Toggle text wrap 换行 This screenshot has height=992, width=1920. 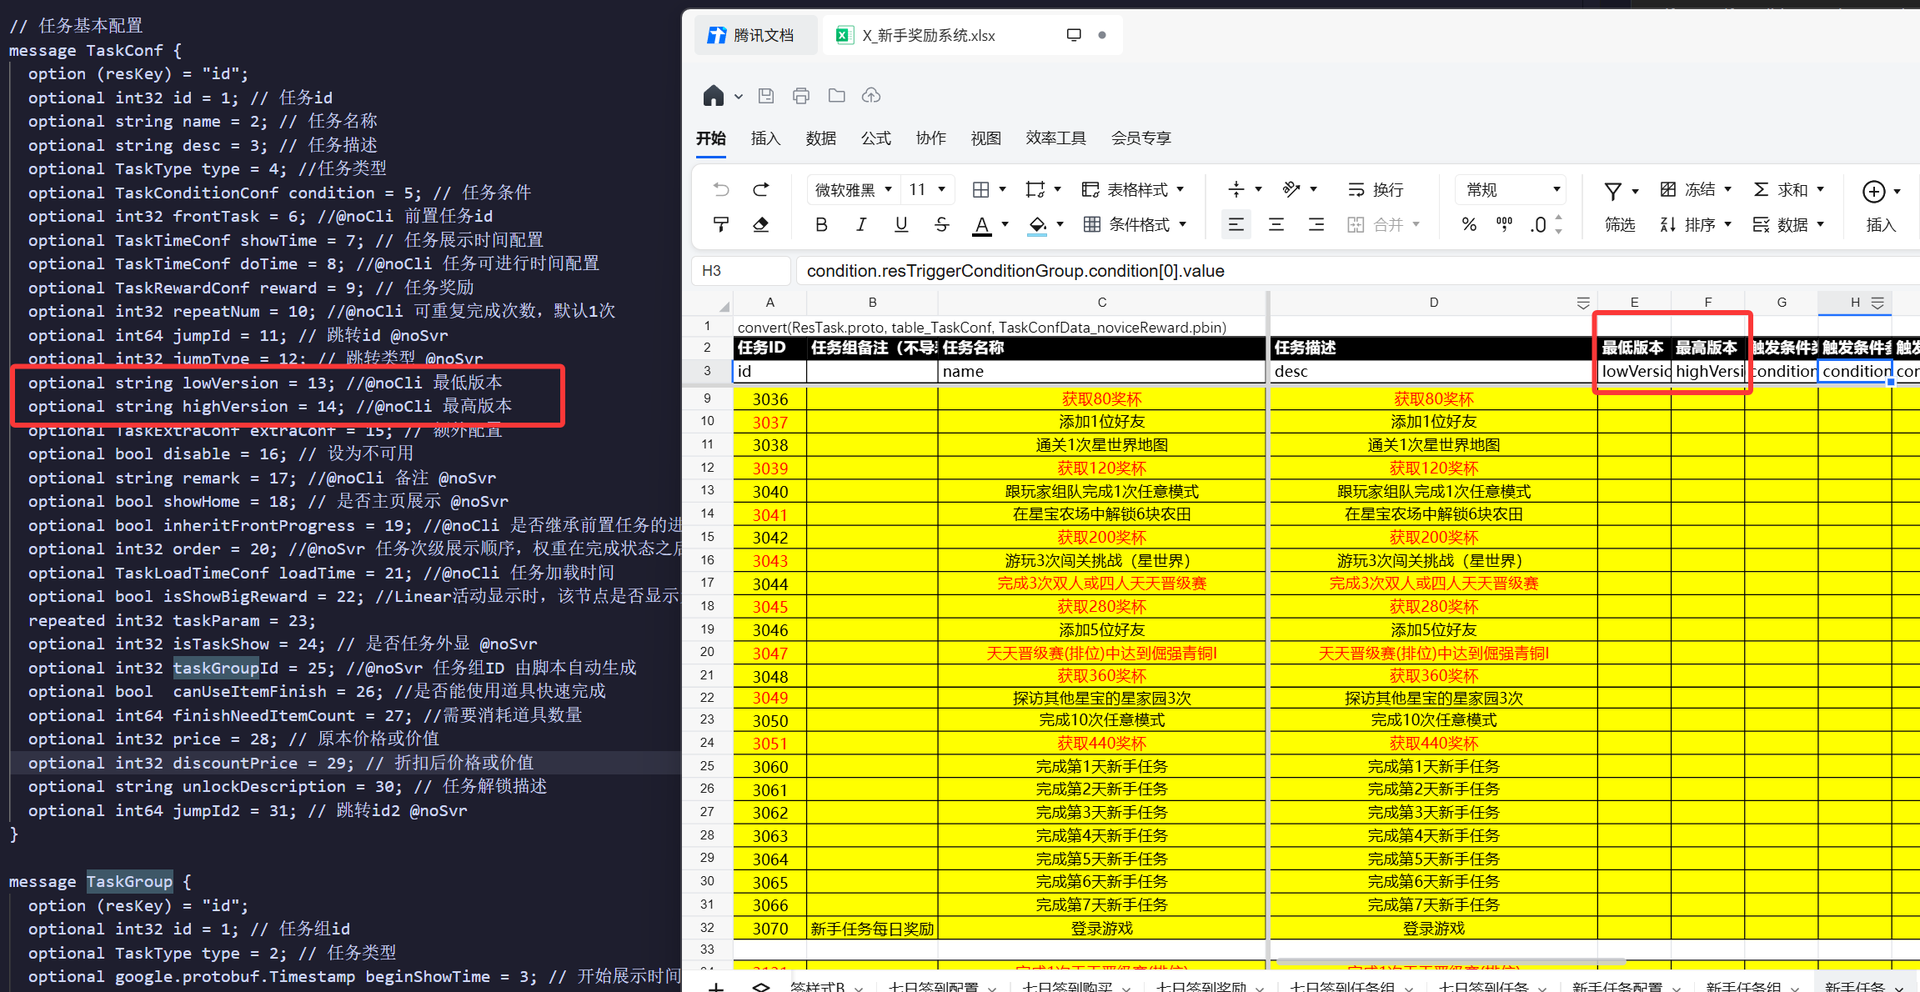(x=1375, y=190)
